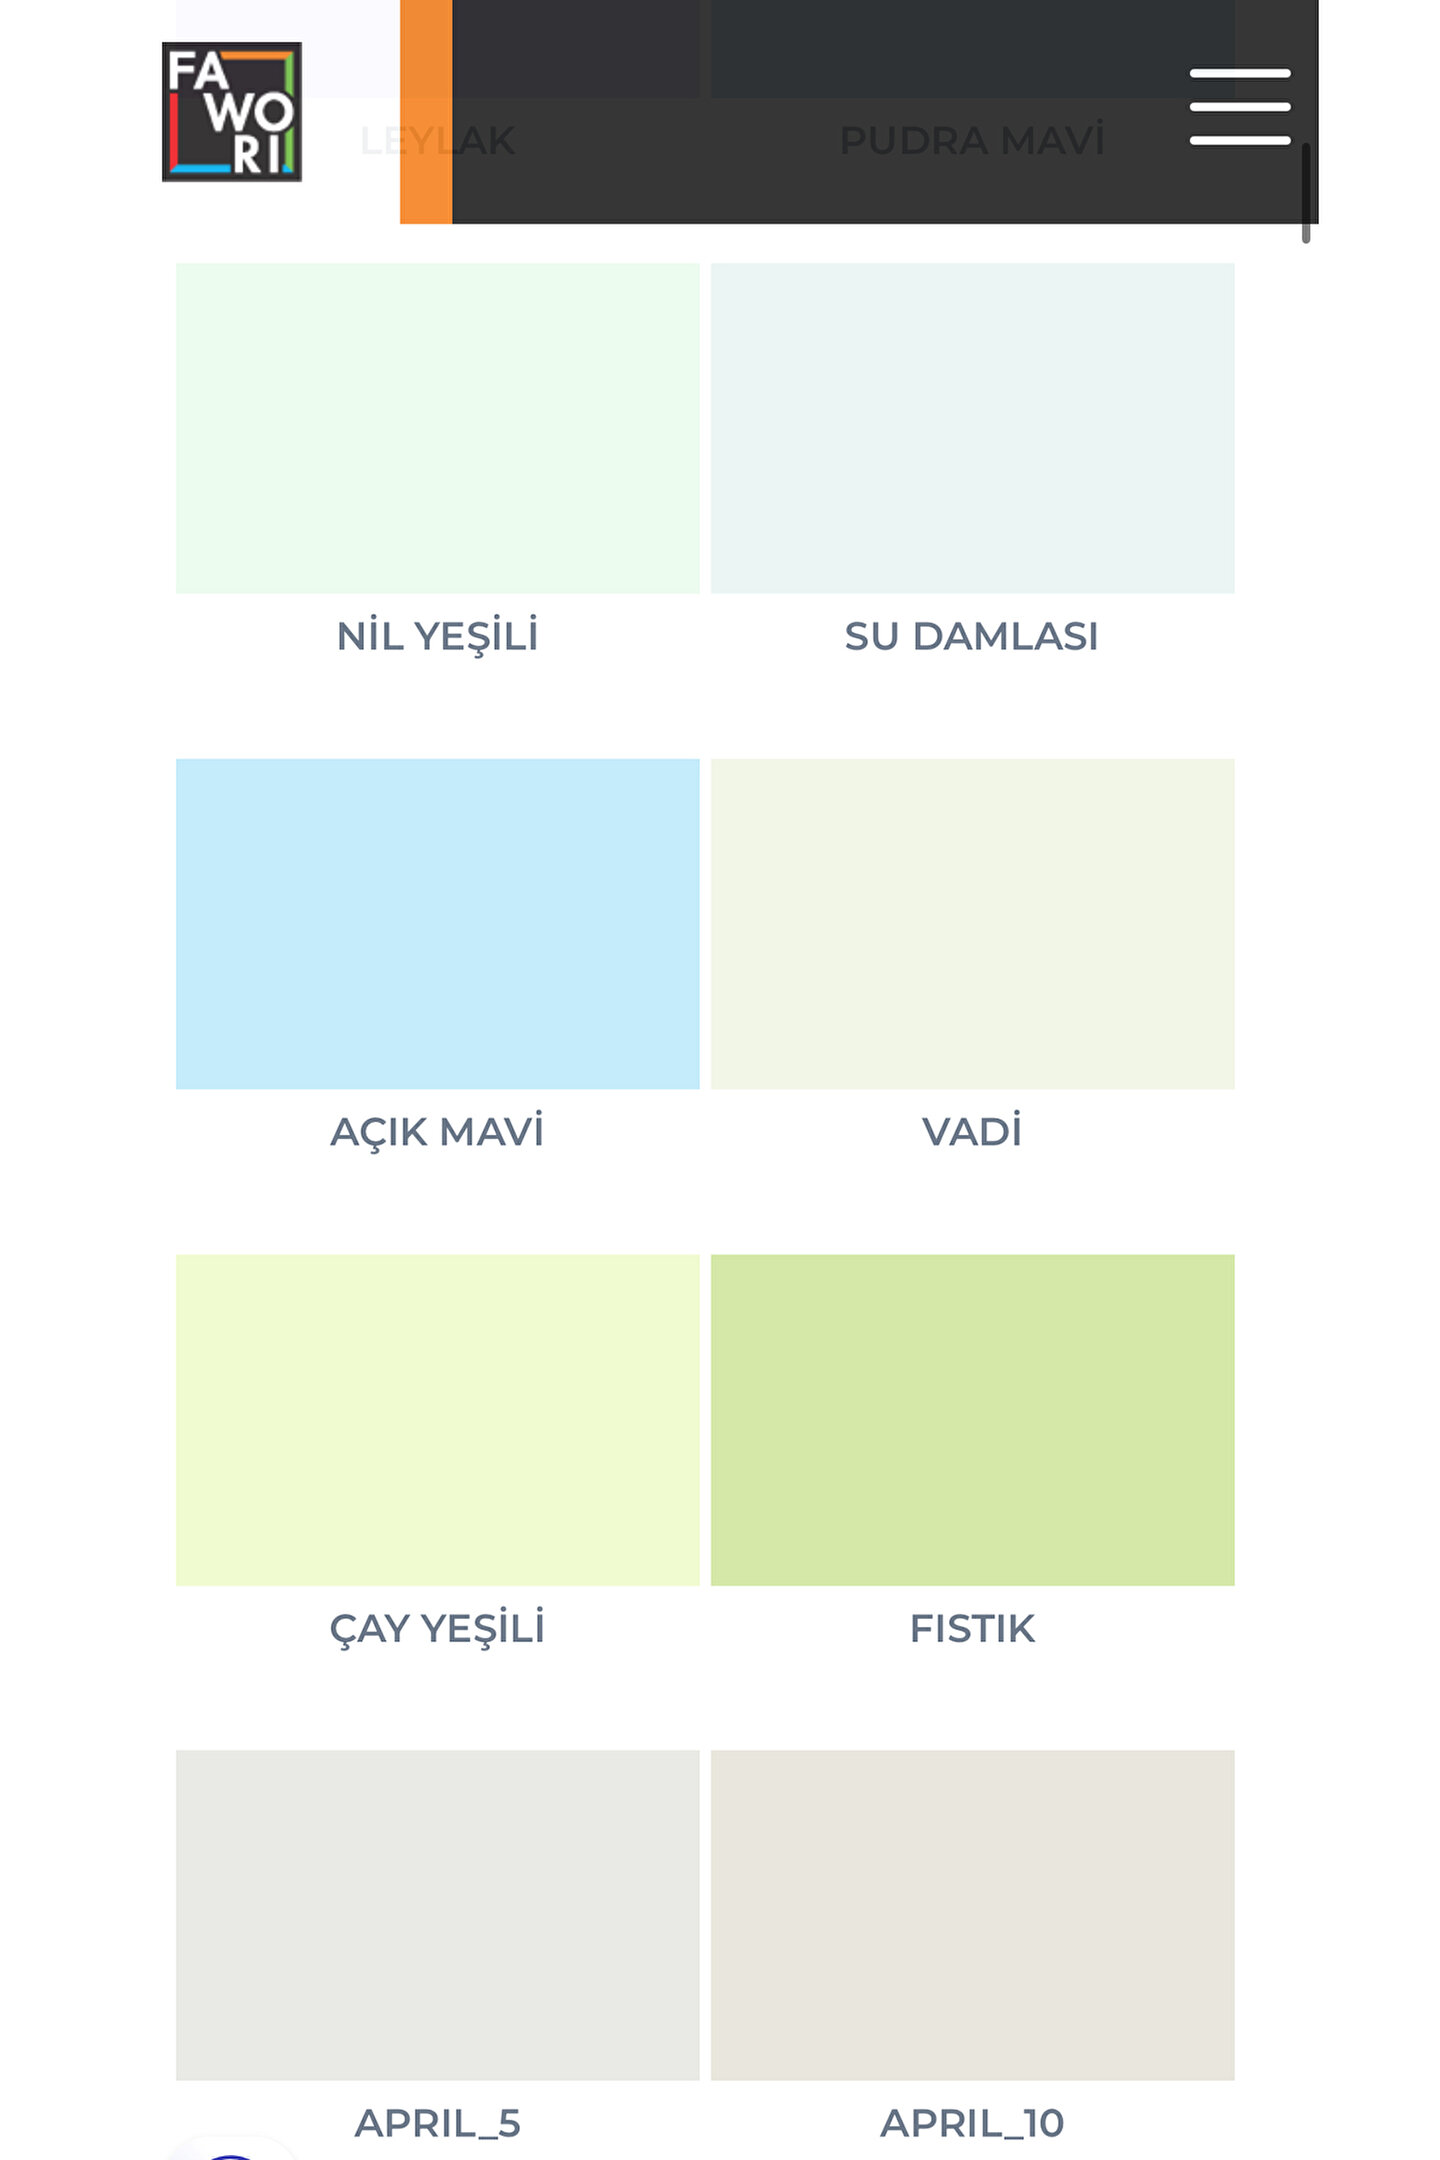Open the ÇAY YEŞİLİ label link
1440x2160 pixels.
(x=437, y=1628)
